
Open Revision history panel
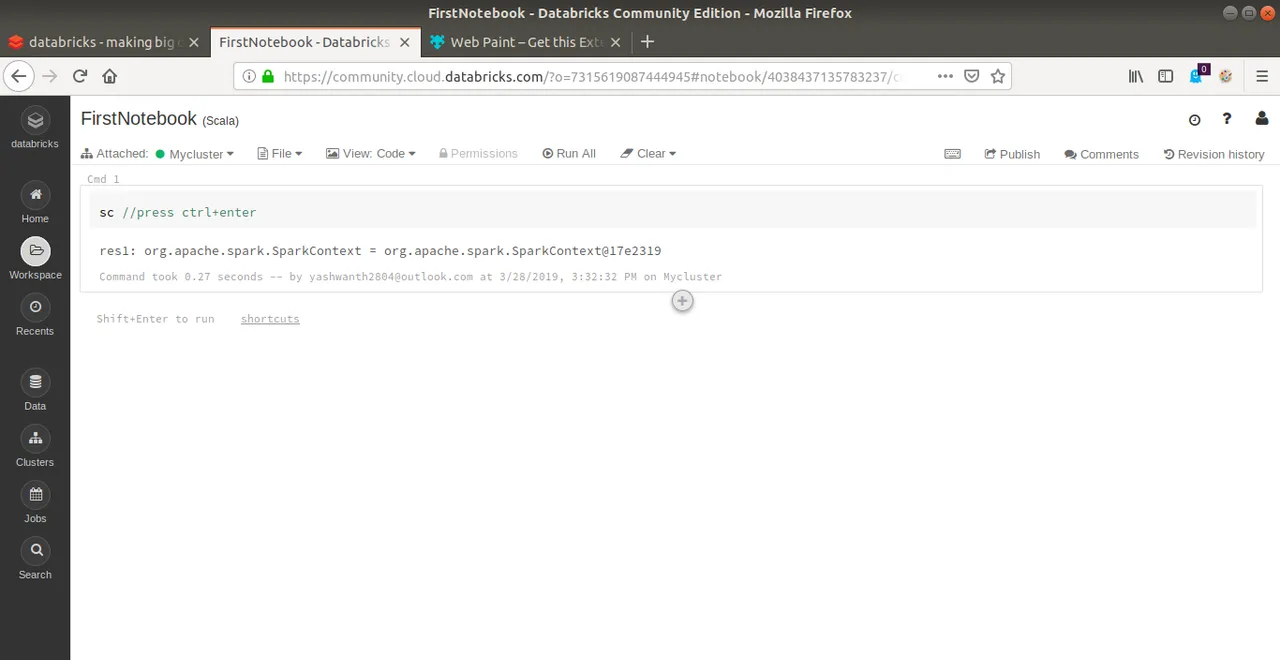[x=1214, y=154]
